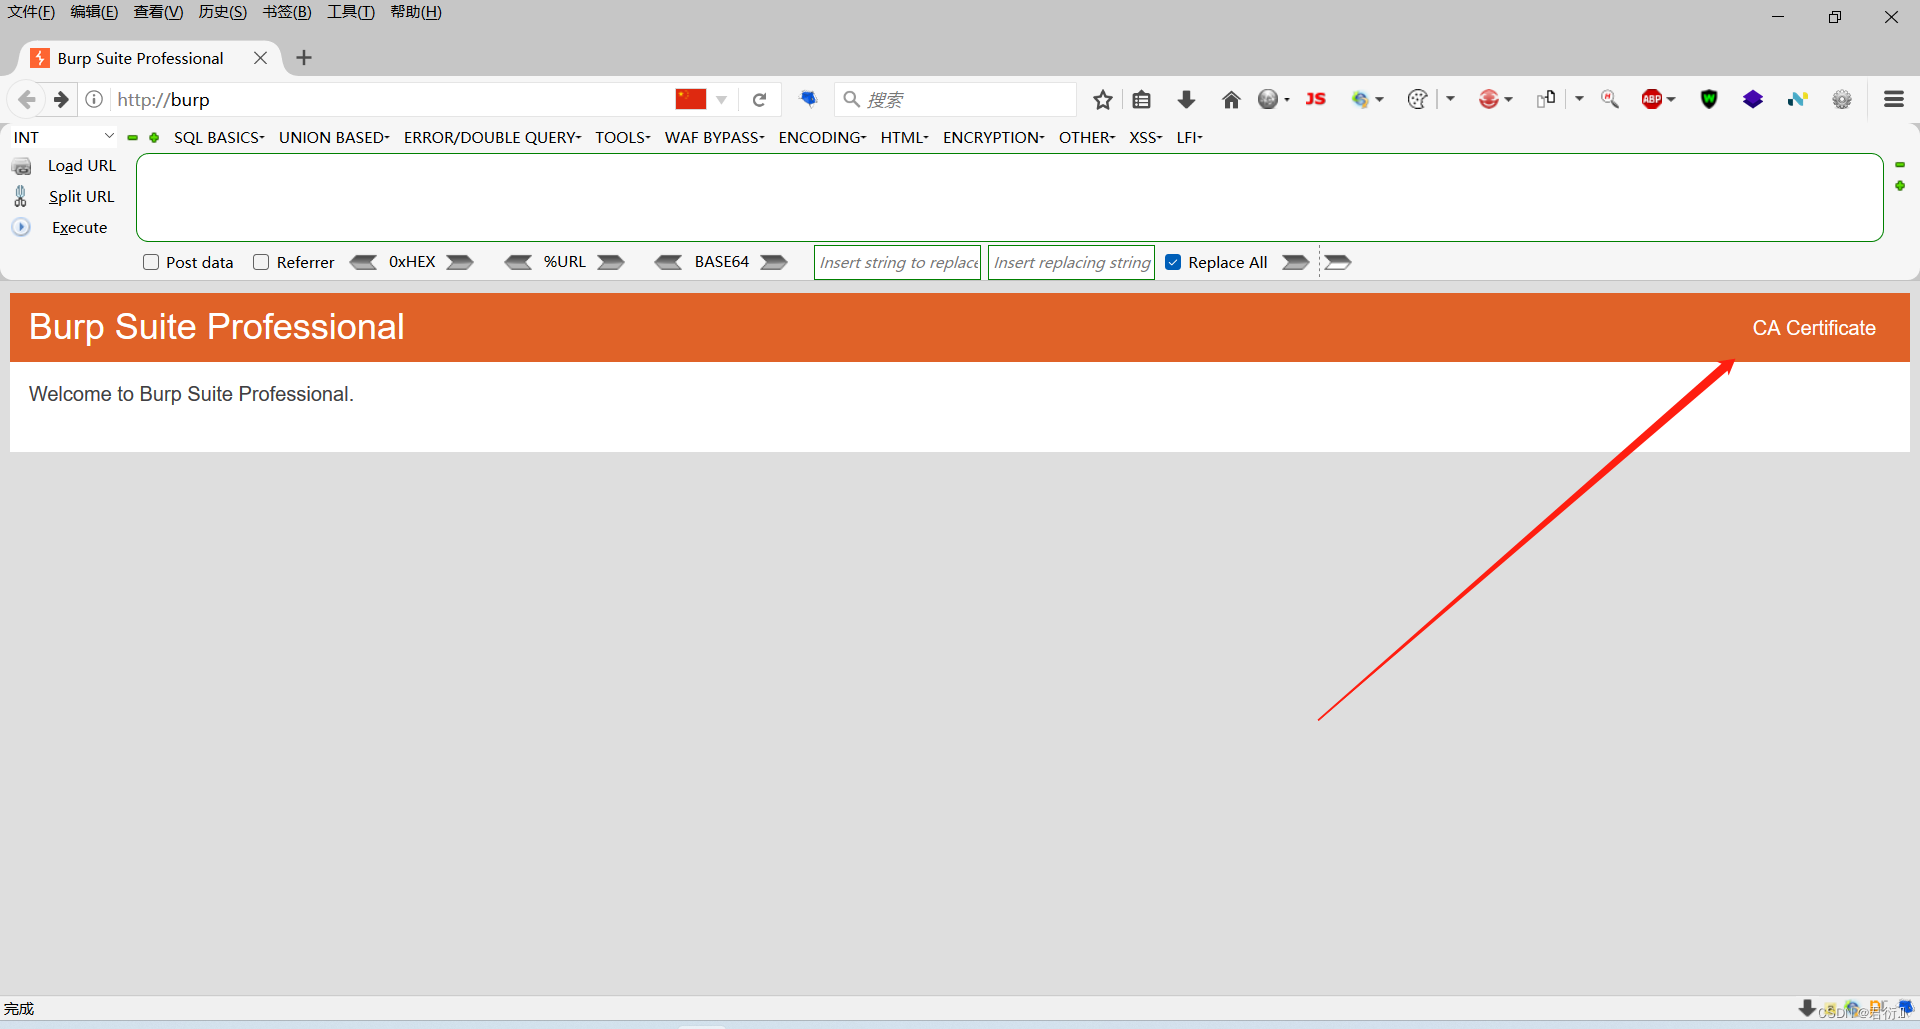Screen dimensions: 1920x1029
Task: Open the INT dropdown selector
Action: point(63,137)
